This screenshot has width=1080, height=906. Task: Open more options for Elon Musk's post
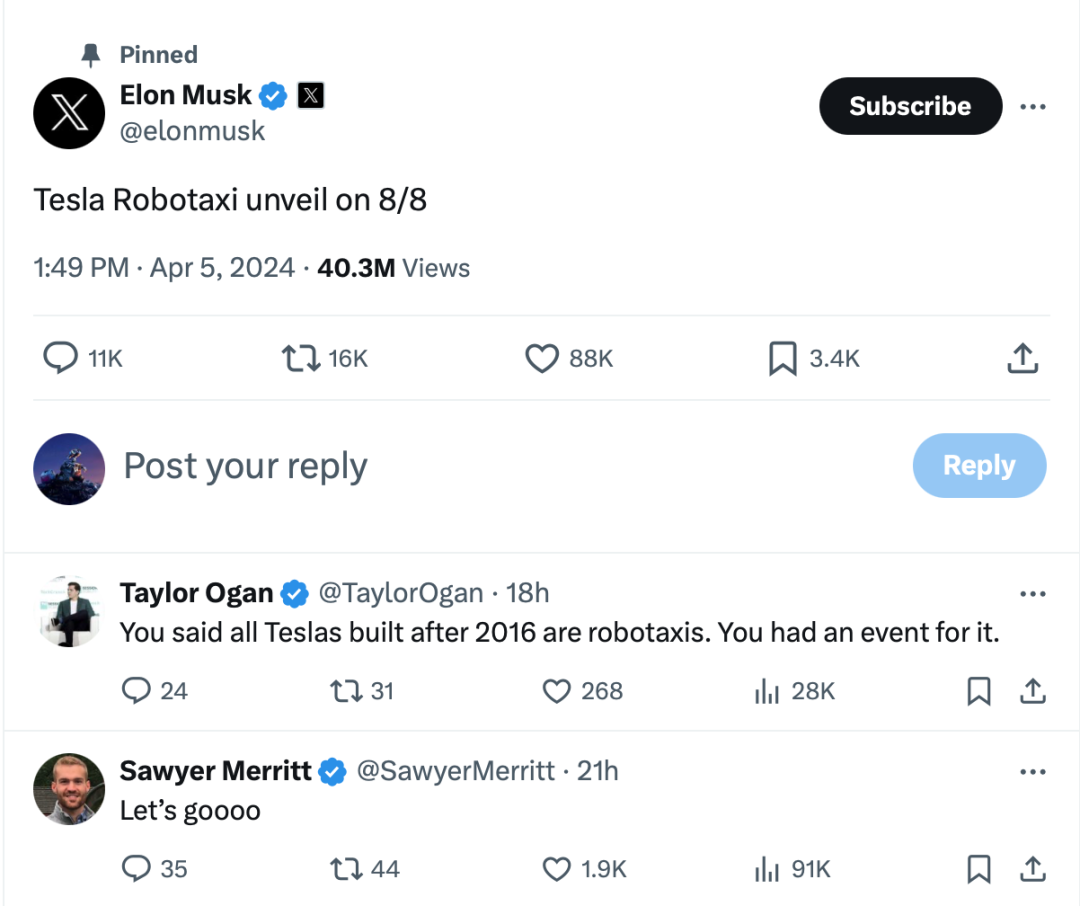(1032, 107)
